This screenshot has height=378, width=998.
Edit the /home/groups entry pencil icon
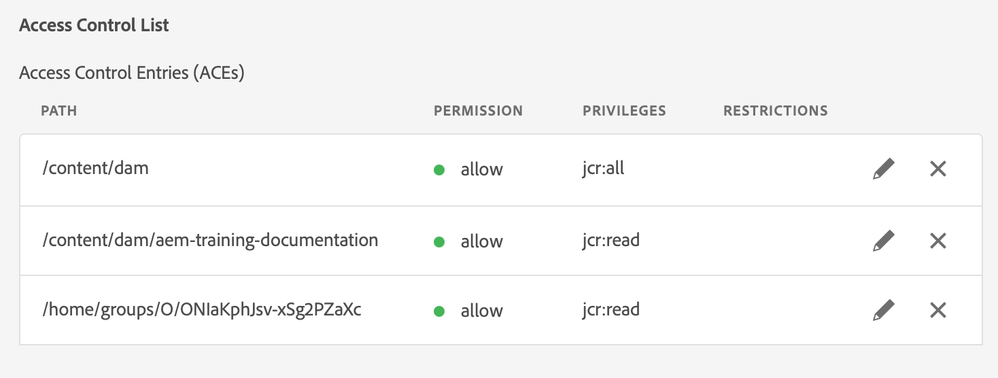tap(883, 310)
